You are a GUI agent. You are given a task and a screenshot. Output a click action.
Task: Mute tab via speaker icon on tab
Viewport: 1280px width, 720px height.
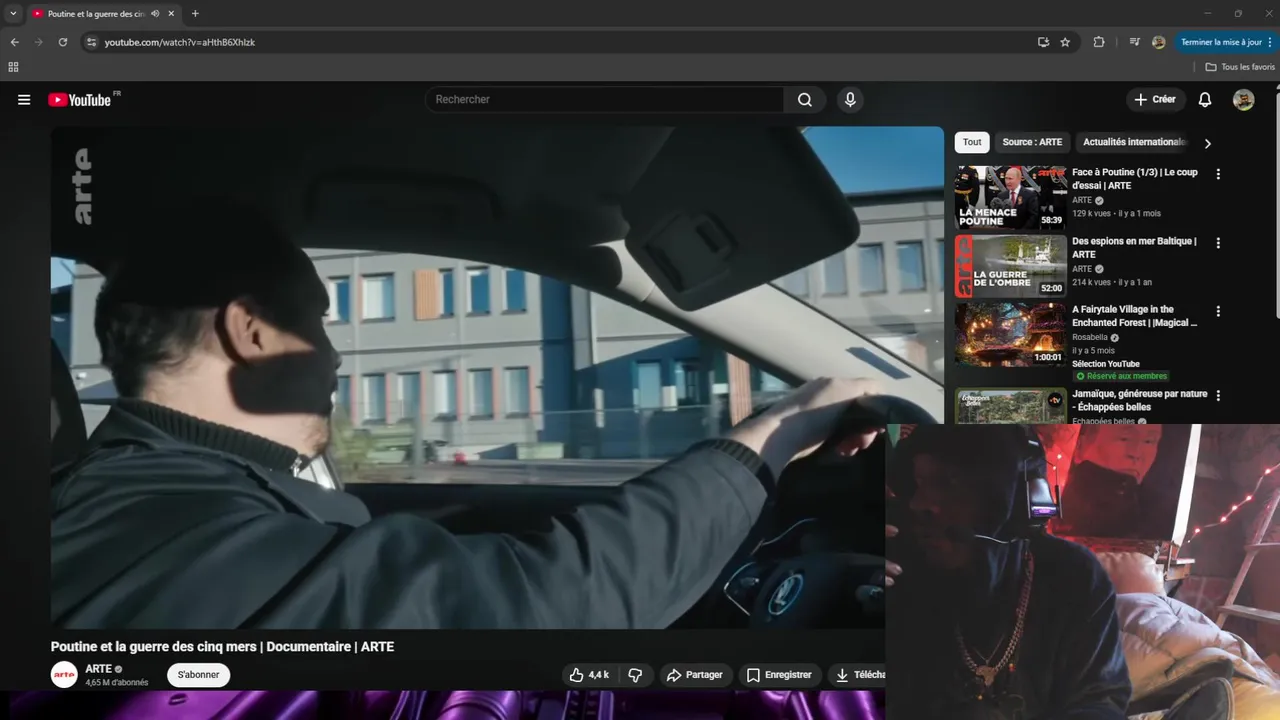(x=155, y=14)
